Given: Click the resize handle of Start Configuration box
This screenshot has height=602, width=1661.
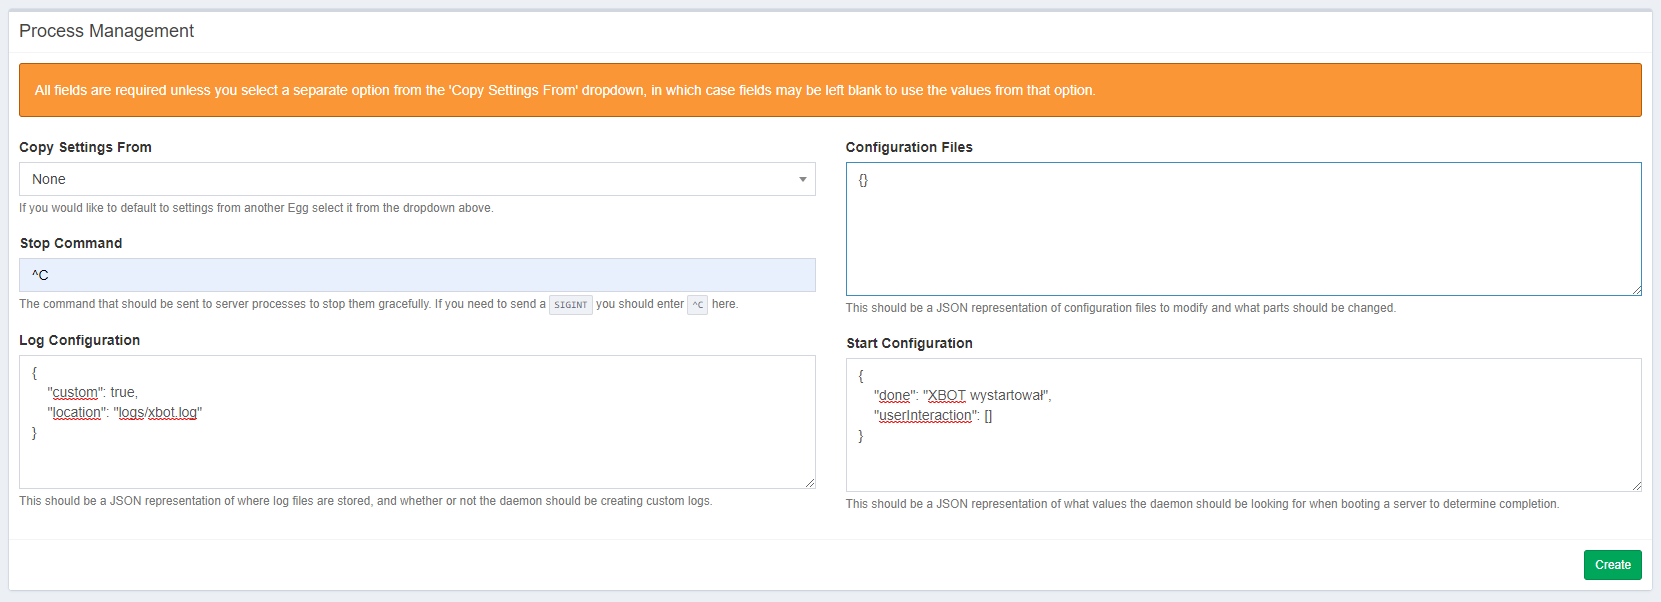Looking at the screenshot, I should pos(1636,486).
